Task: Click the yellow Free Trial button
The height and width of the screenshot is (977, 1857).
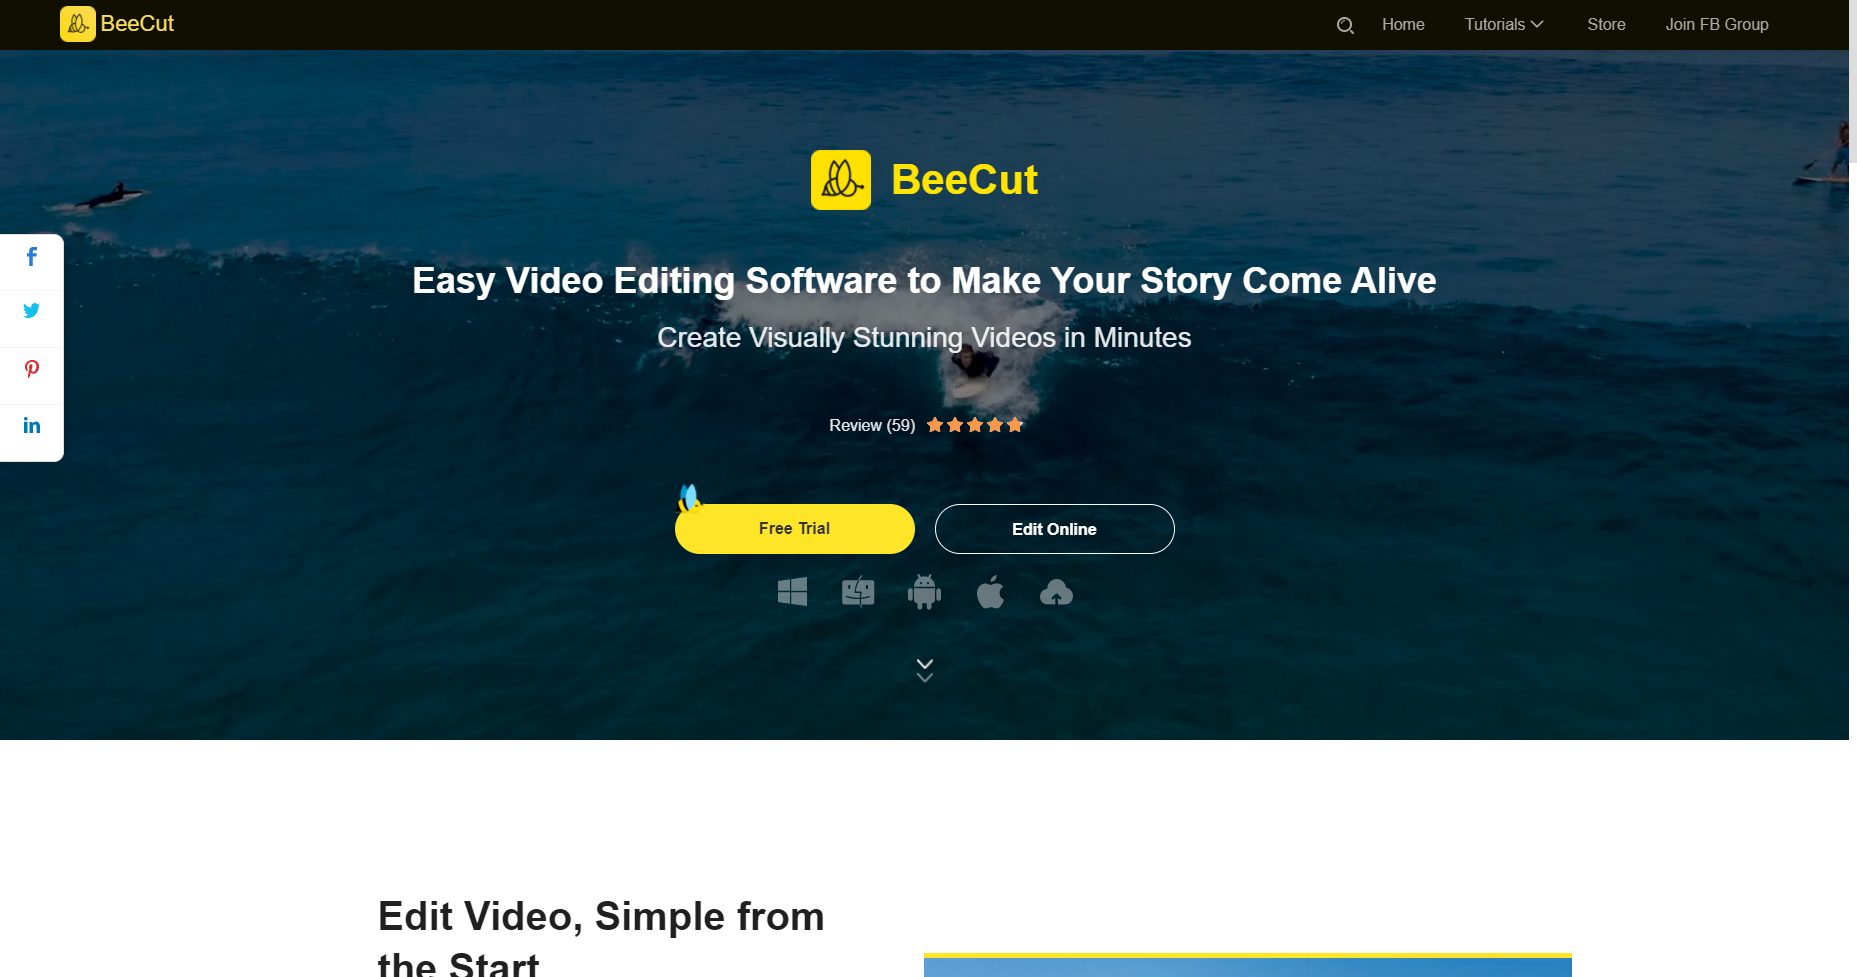Action: tap(795, 529)
